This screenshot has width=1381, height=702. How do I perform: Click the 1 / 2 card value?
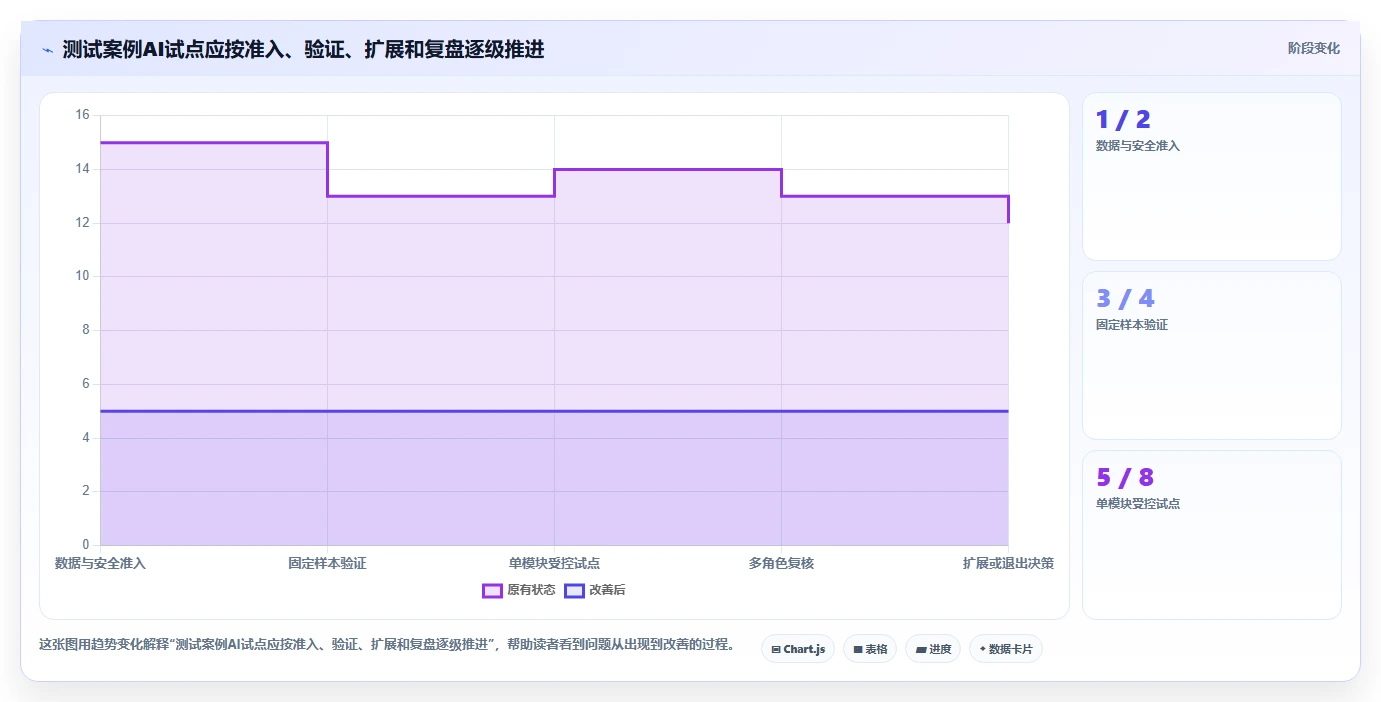coord(1123,120)
